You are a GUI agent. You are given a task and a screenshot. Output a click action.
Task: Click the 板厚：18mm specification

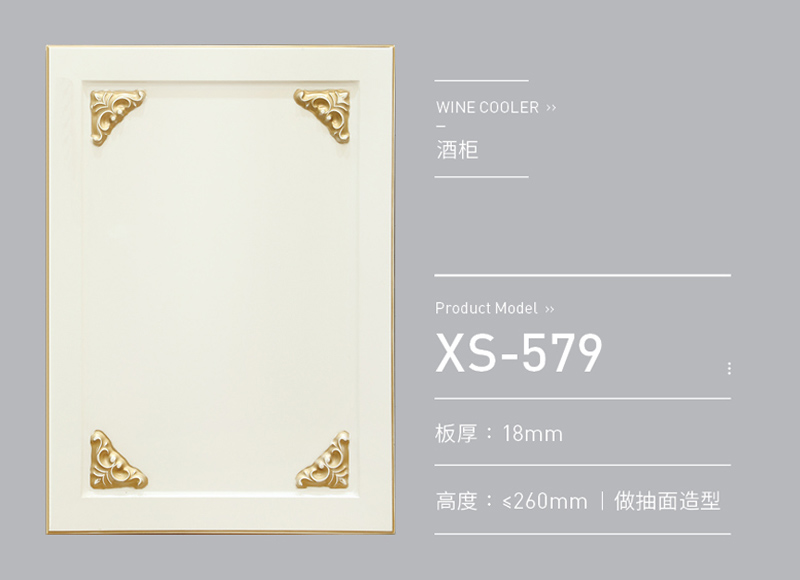[499, 434]
